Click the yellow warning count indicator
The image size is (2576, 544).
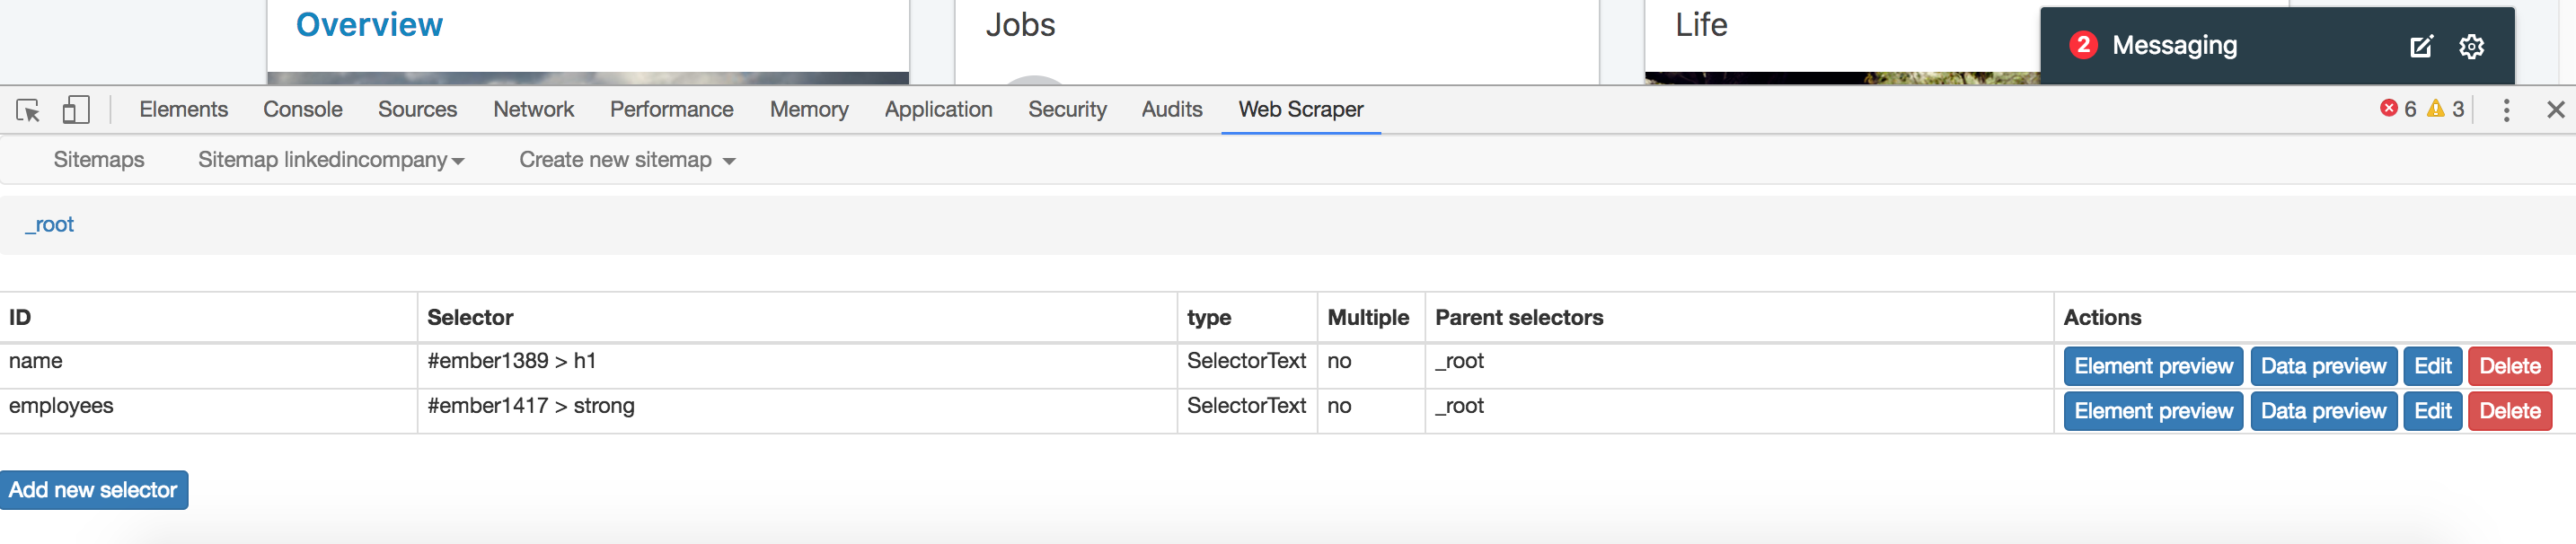point(2445,109)
